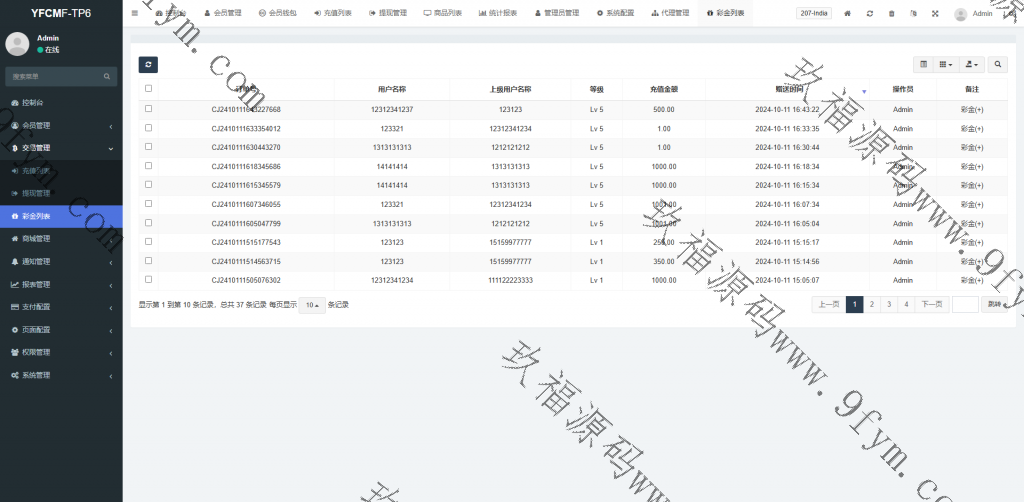
Task: Click the trash clear-cache icon in header
Action: (x=891, y=14)
